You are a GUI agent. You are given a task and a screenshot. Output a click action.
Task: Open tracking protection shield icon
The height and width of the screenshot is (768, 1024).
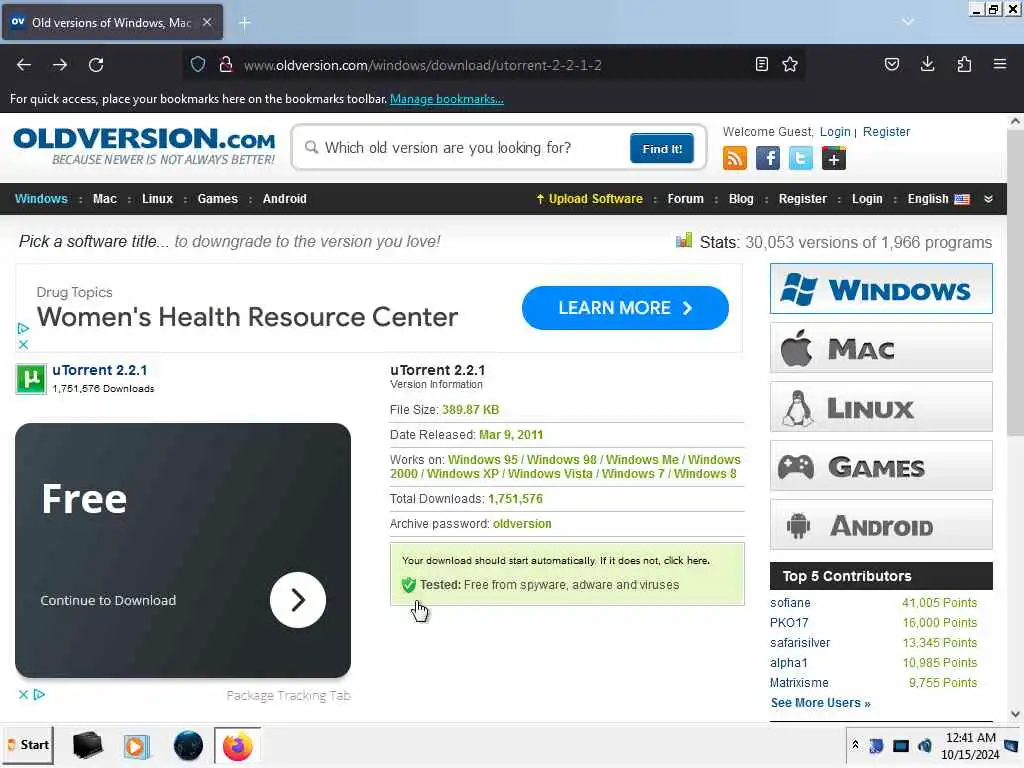pyautogui.click(x=198, y=64)
